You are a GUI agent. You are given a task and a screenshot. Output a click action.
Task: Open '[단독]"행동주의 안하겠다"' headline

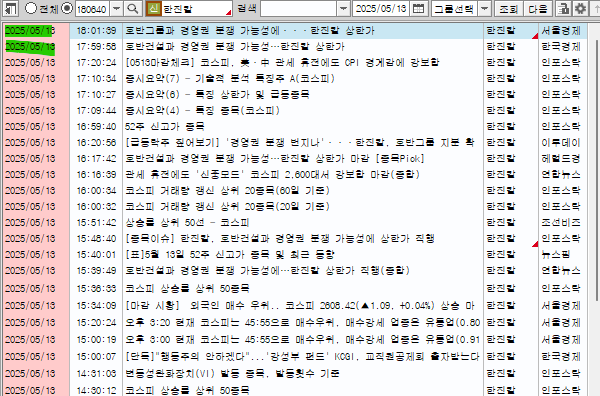[302, 357]
